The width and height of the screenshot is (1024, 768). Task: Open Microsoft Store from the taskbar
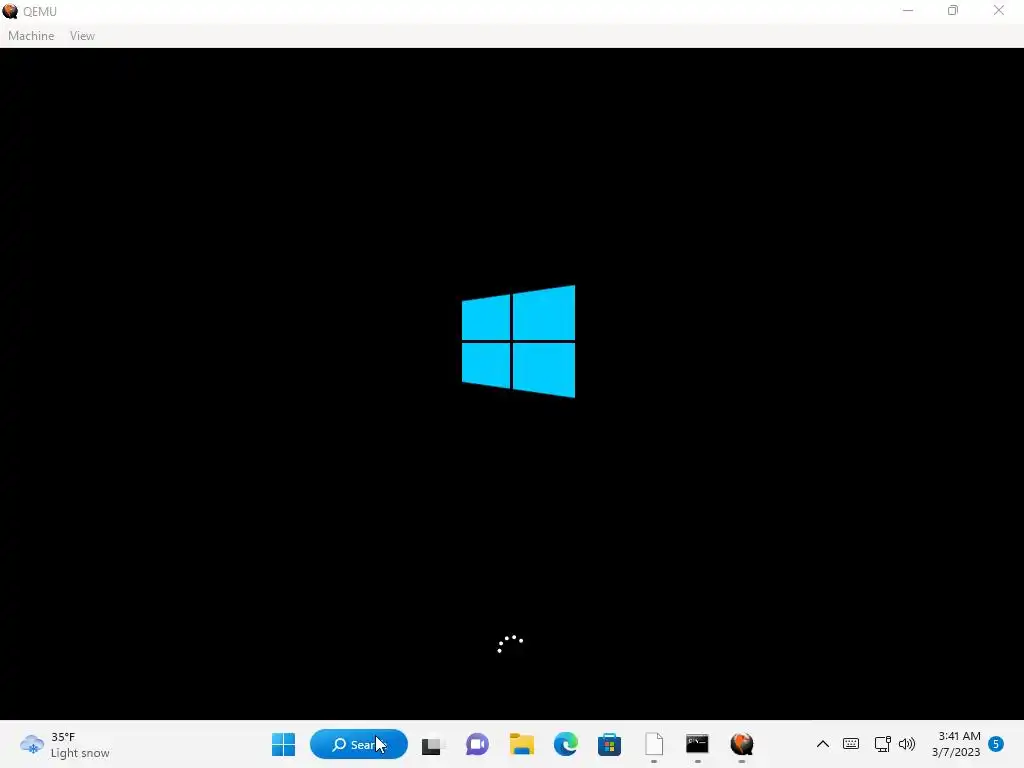[x=609, y=744]
